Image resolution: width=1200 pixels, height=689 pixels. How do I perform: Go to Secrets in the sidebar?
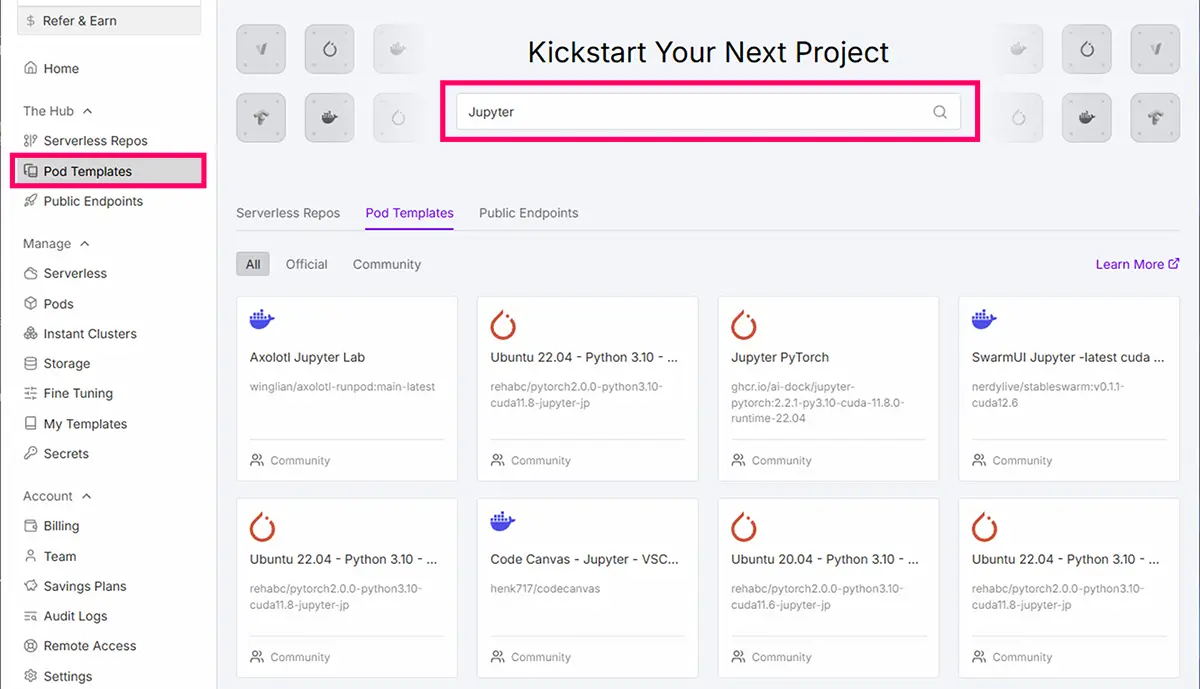(66, 454)
